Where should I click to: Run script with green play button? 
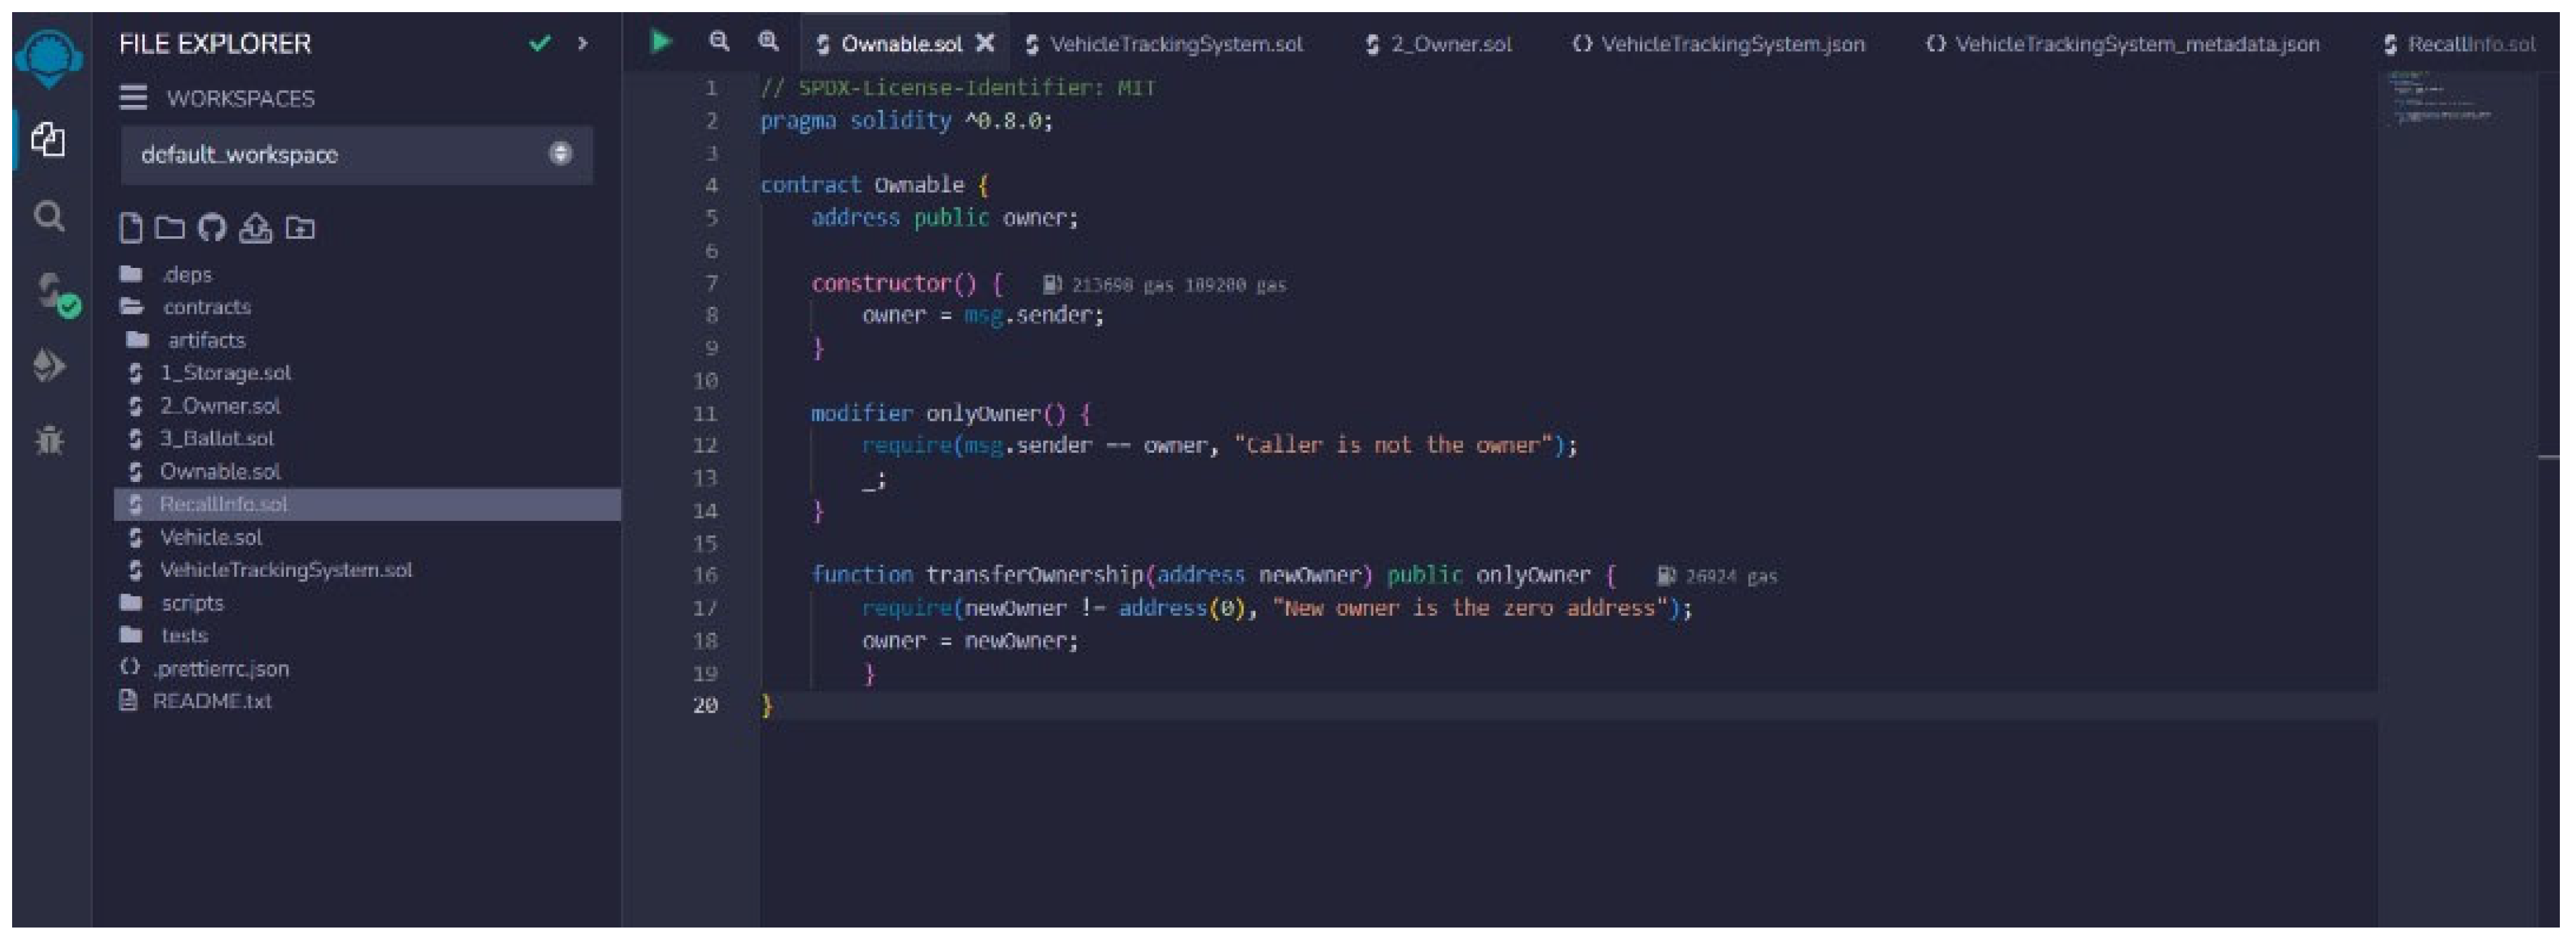click(x=660, y=42)
